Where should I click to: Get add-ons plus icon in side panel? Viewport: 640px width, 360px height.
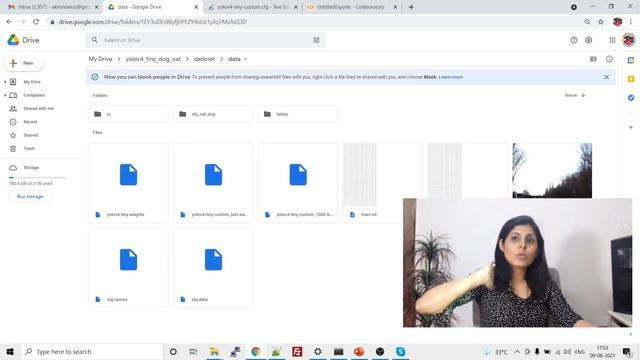pos(631,127)
